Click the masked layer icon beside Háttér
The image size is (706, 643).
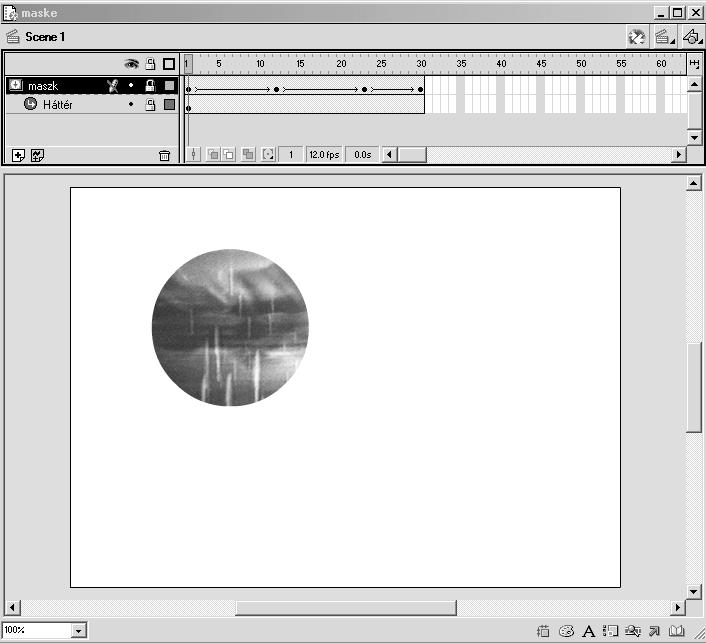tap(30, 104)
